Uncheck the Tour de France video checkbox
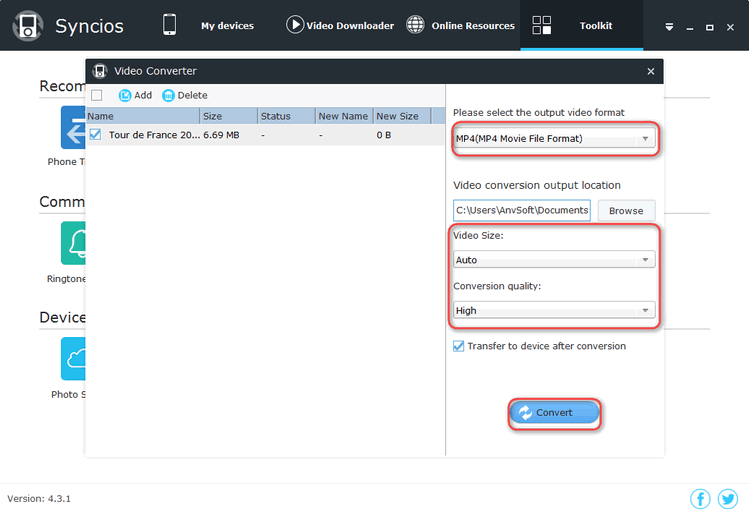The image size is (749, 515). (x=95, y=134)
